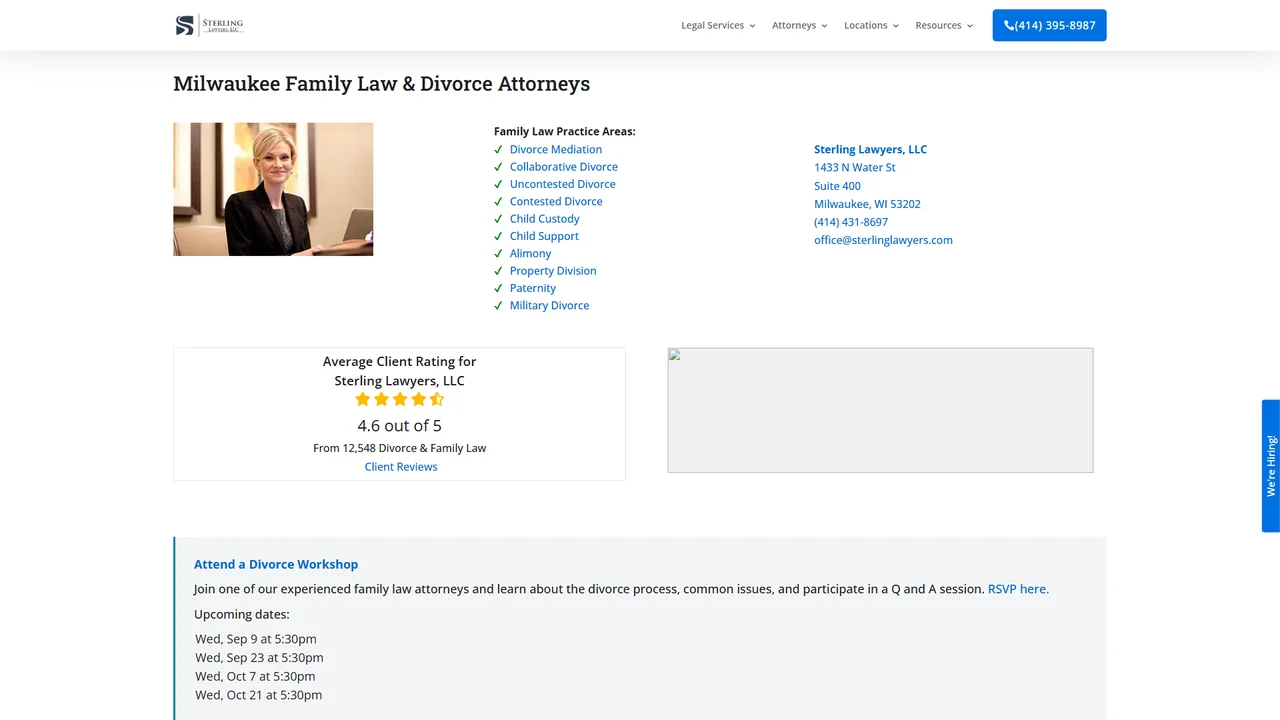1280x720 pixels.
Task: Click the 4.6 out of 5 rating text
Action: [400, 425]
